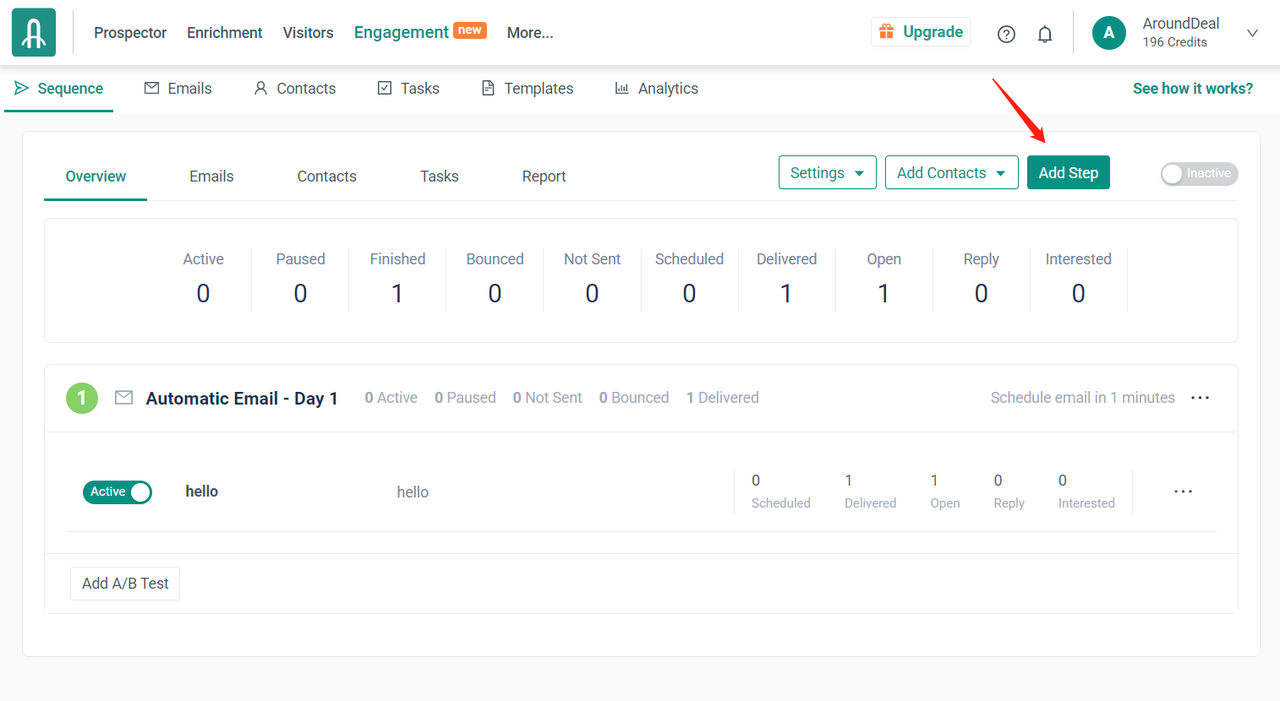Toggle the Active switch for hello email

(117, 492)
